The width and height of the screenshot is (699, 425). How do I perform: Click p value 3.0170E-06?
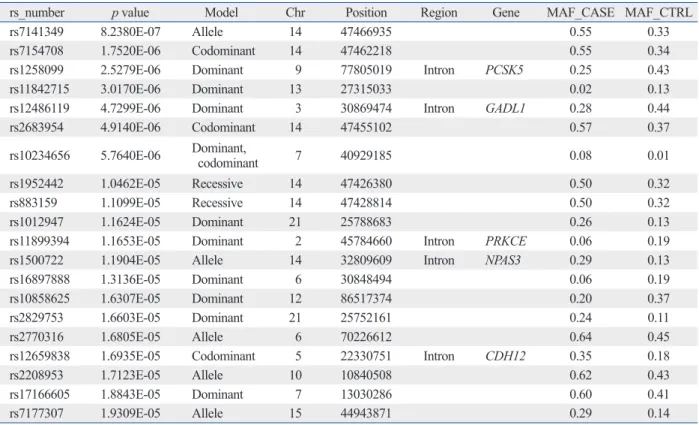pos(130,89)
